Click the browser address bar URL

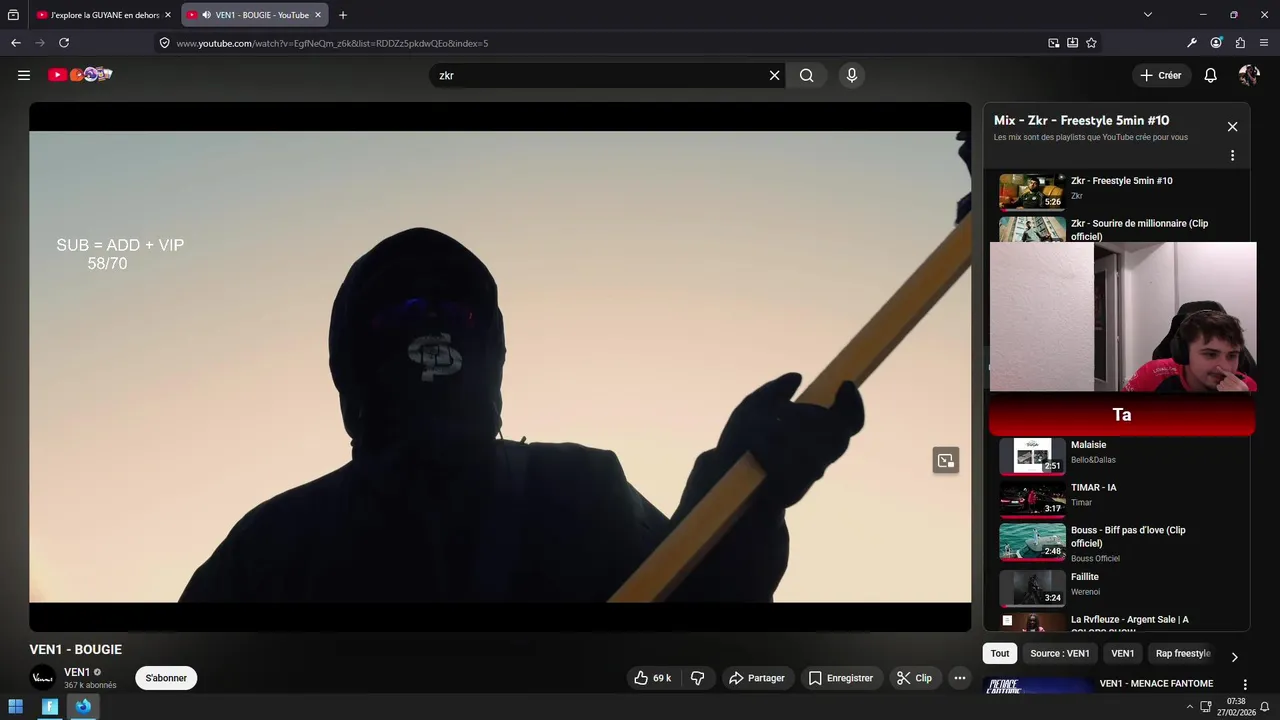(x=332, y=43)
